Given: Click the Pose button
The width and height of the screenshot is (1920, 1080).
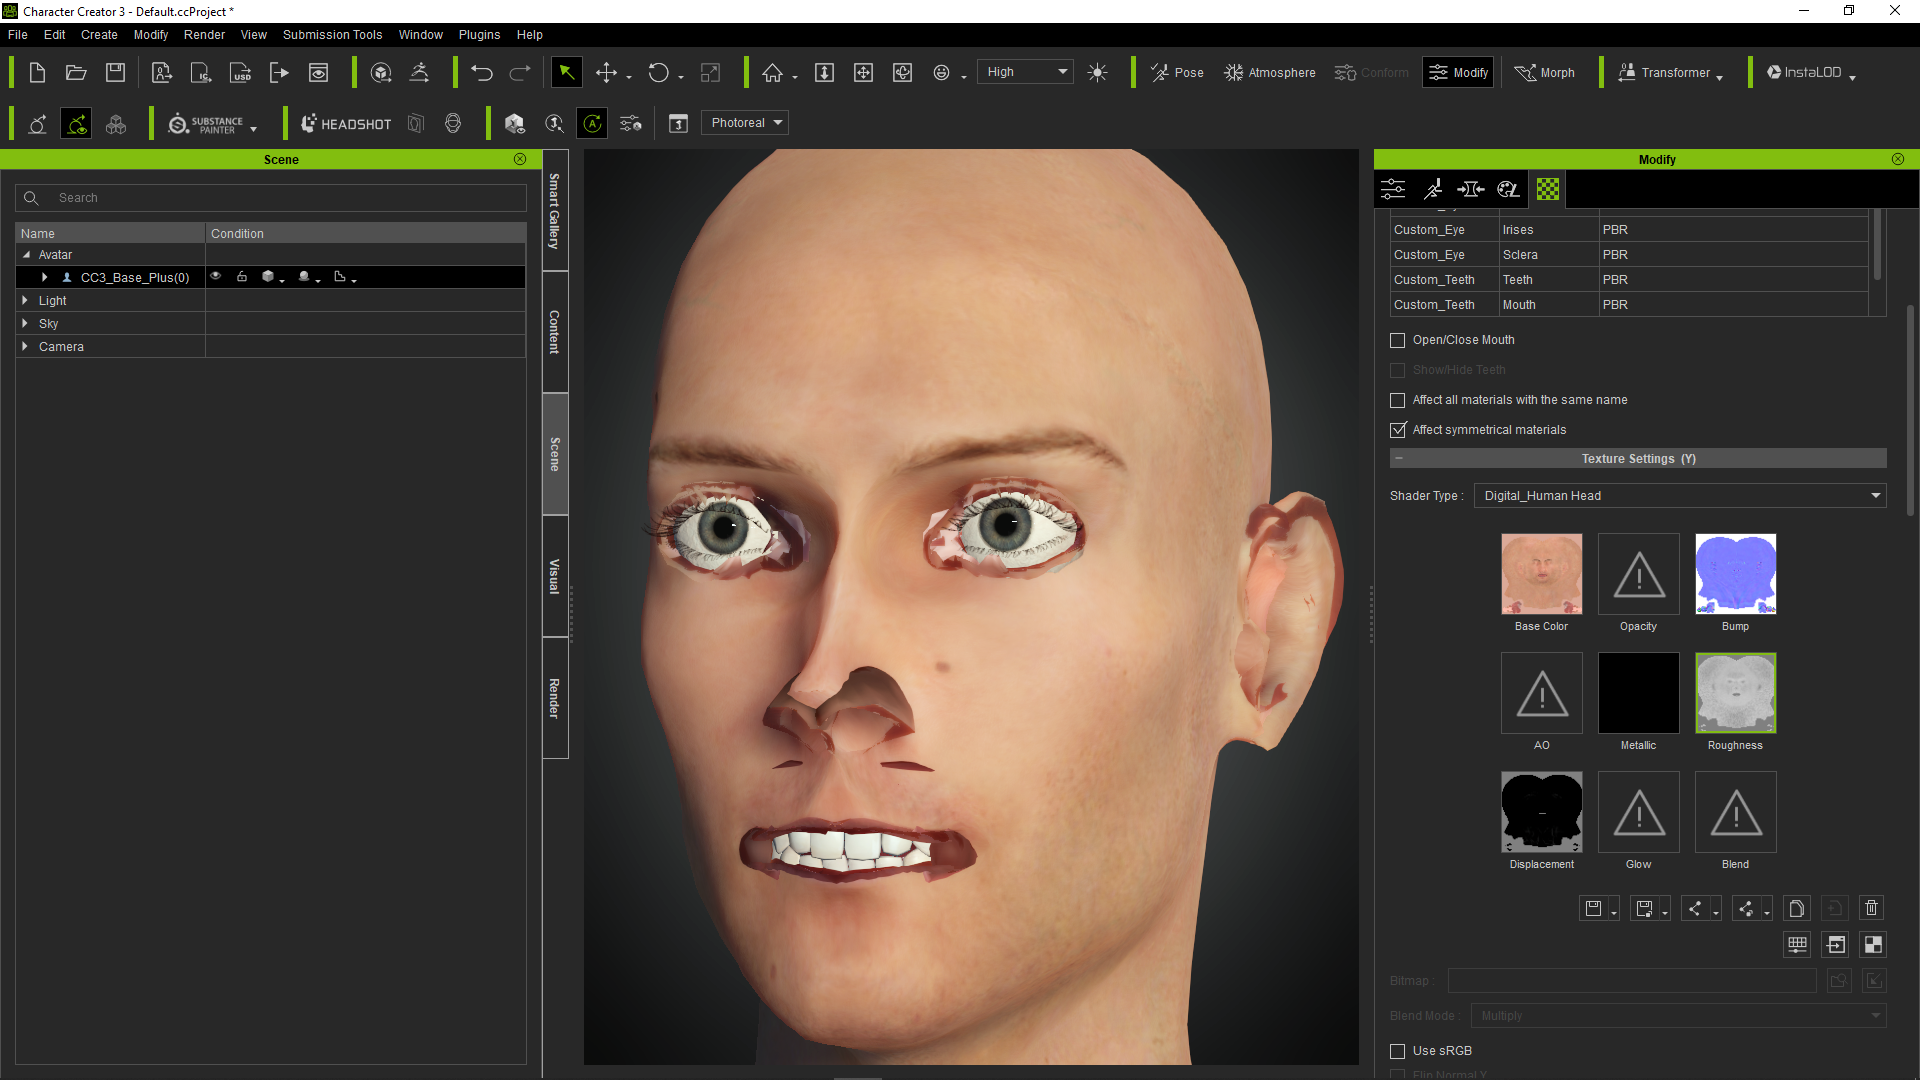Looking at the screenshot, I should tap(1177, 72).
